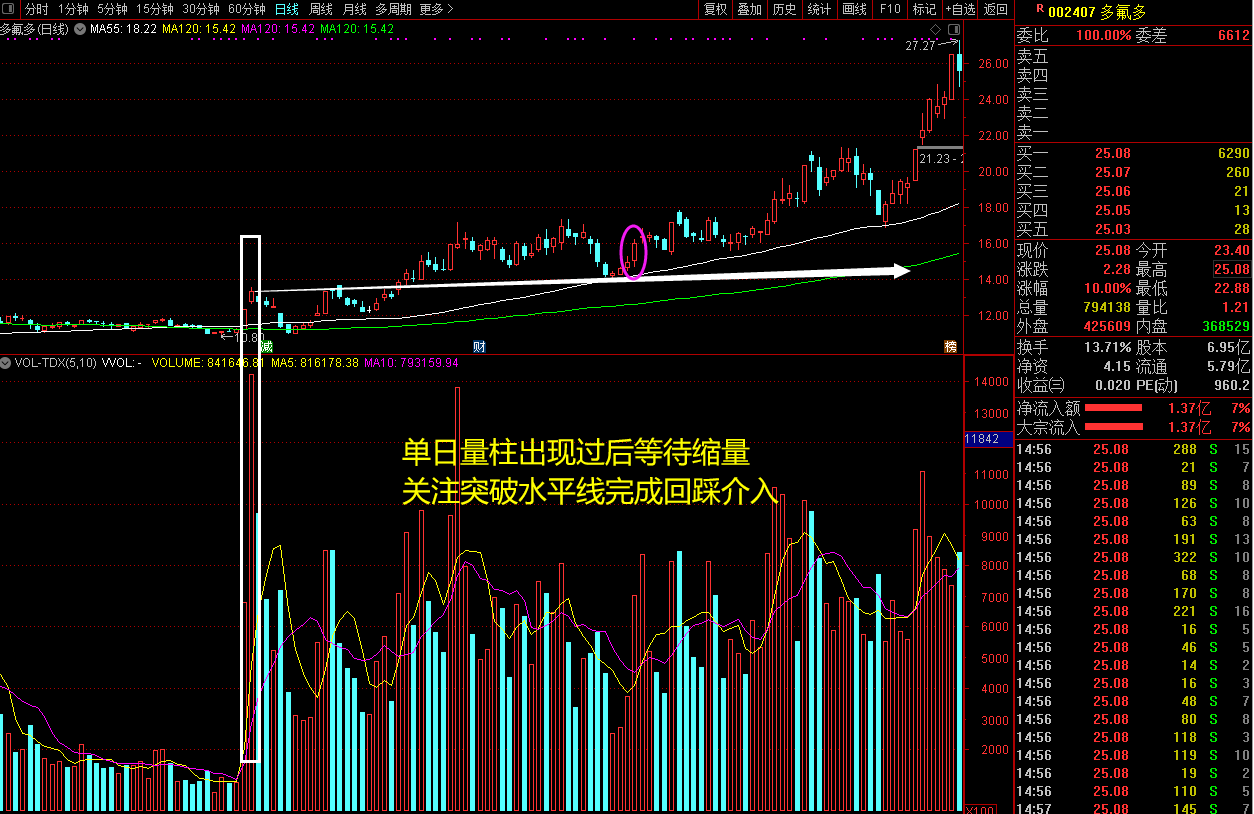
Task: Toggle 叠加 overlay mode
Action: coord(751,9)
